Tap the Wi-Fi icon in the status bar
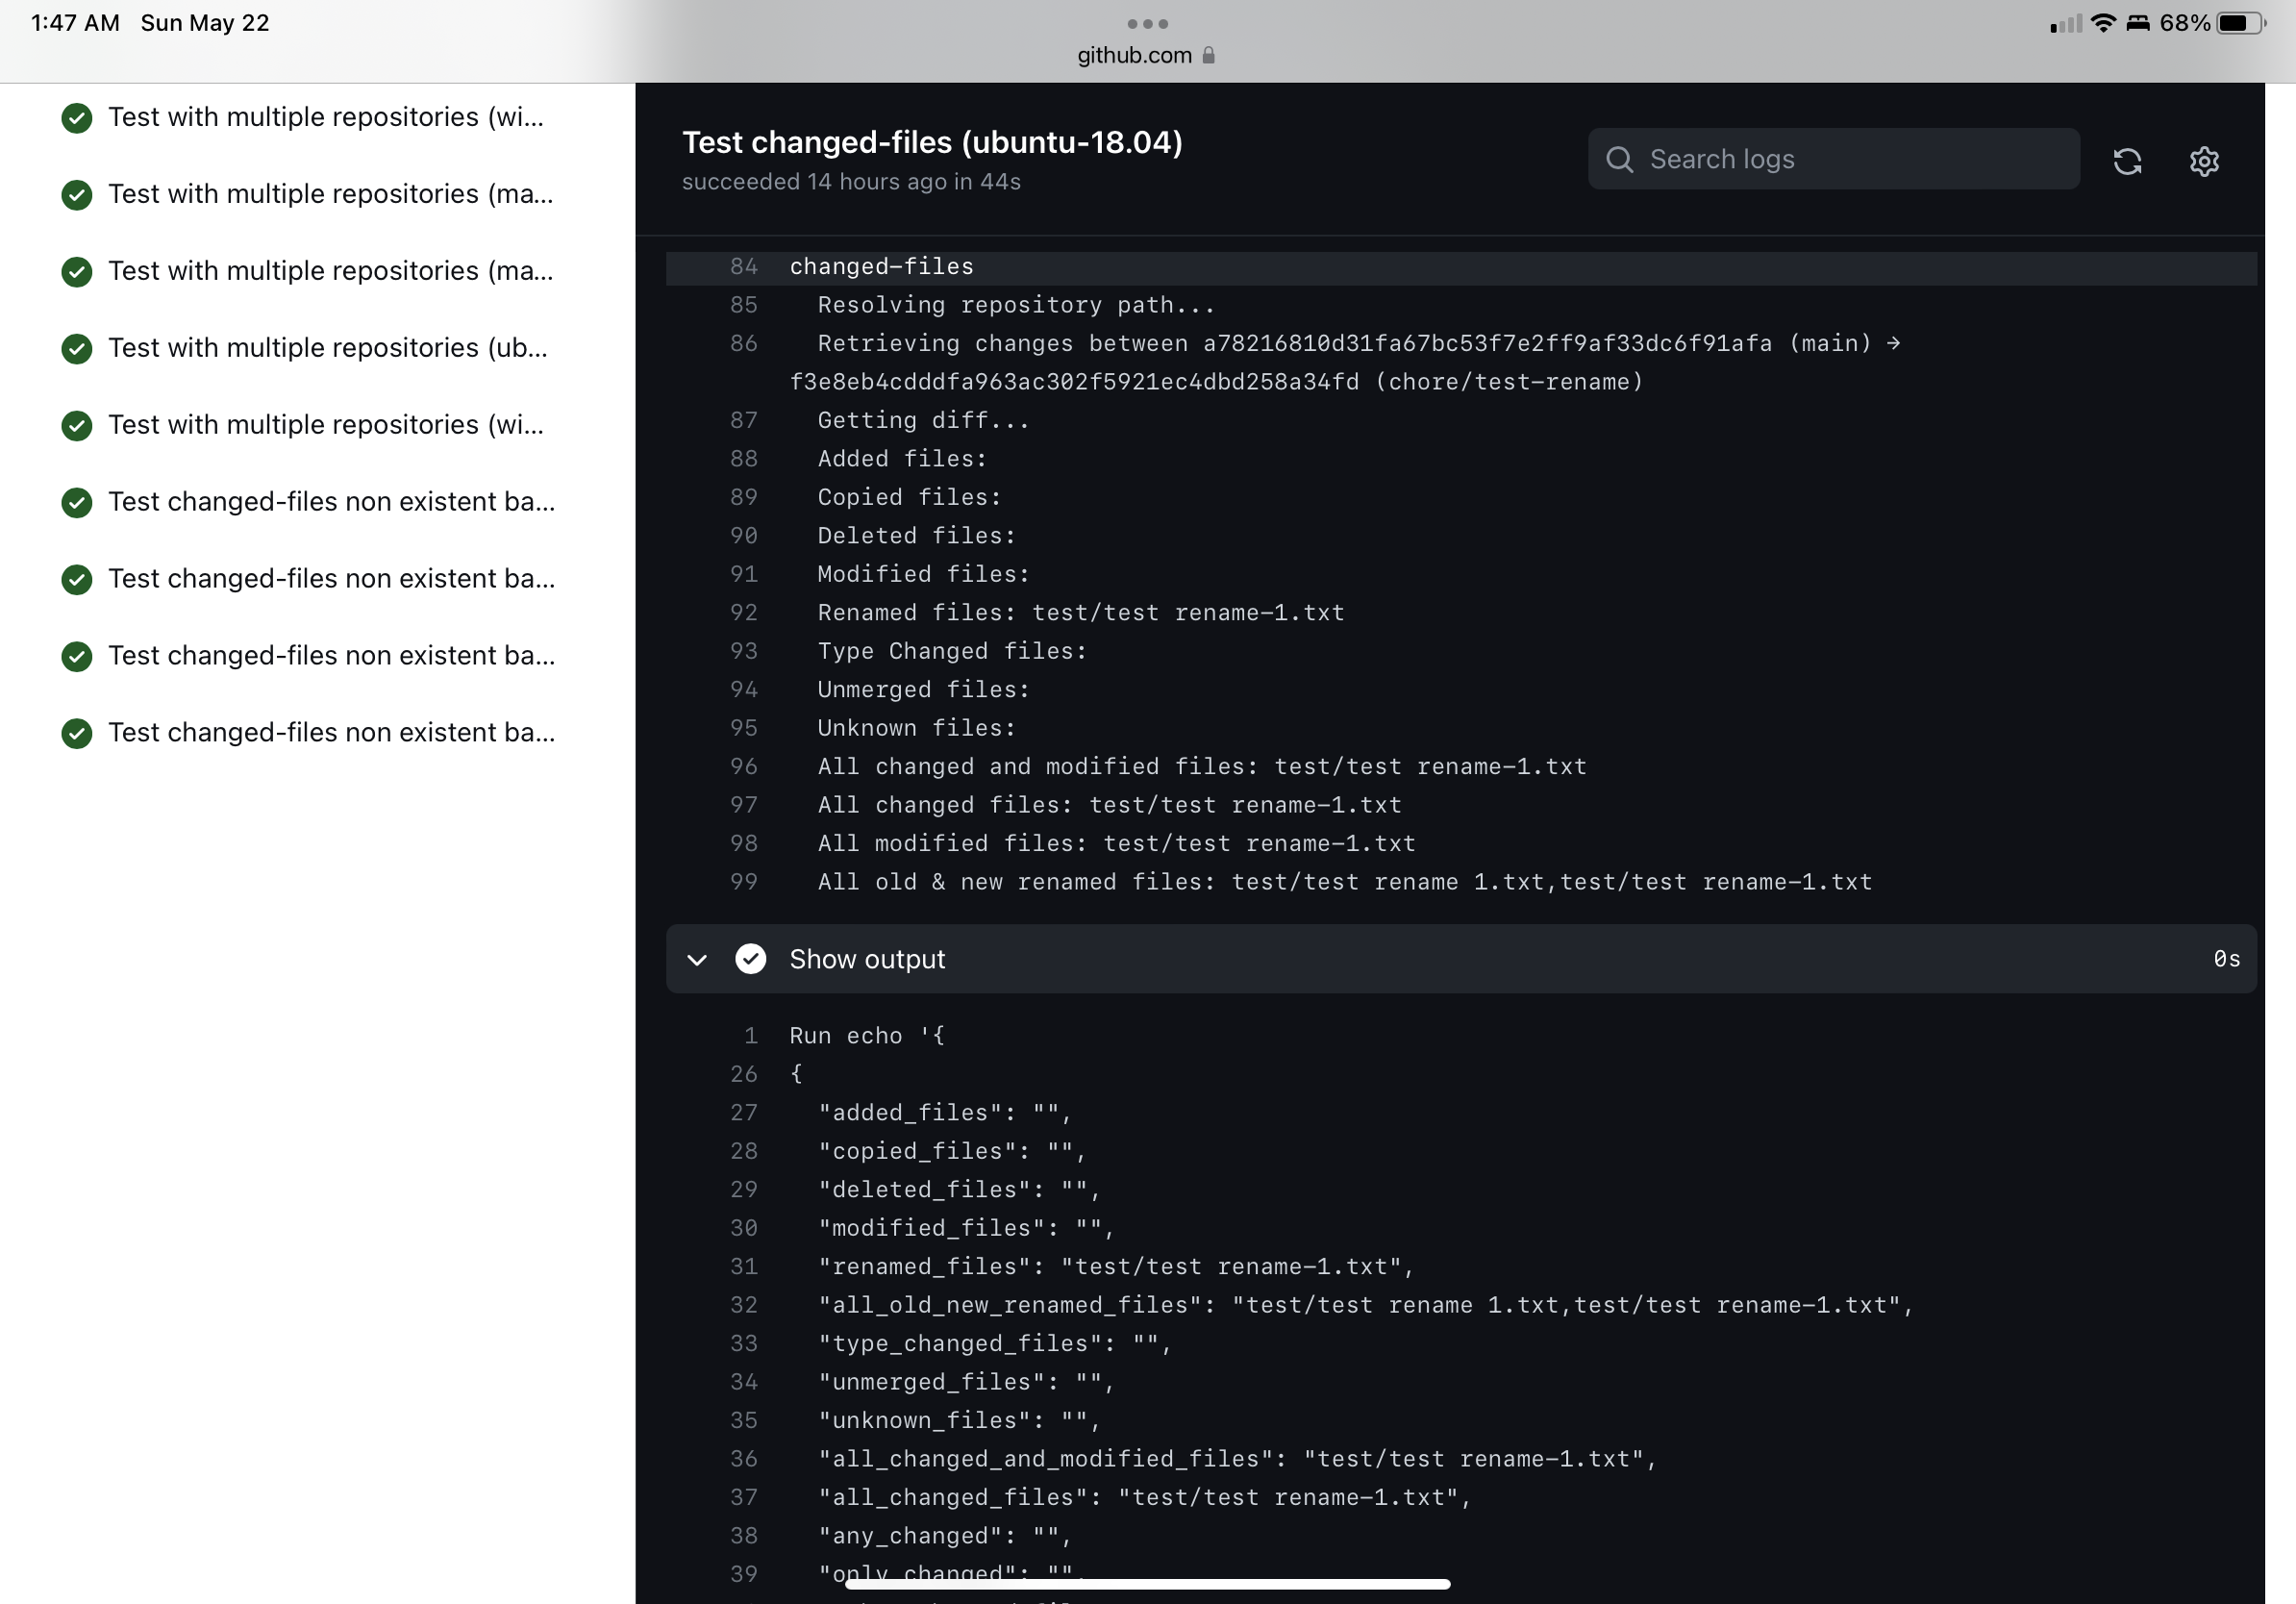This screenshot has height=1604, width=2296. [x=2104, y=23]
